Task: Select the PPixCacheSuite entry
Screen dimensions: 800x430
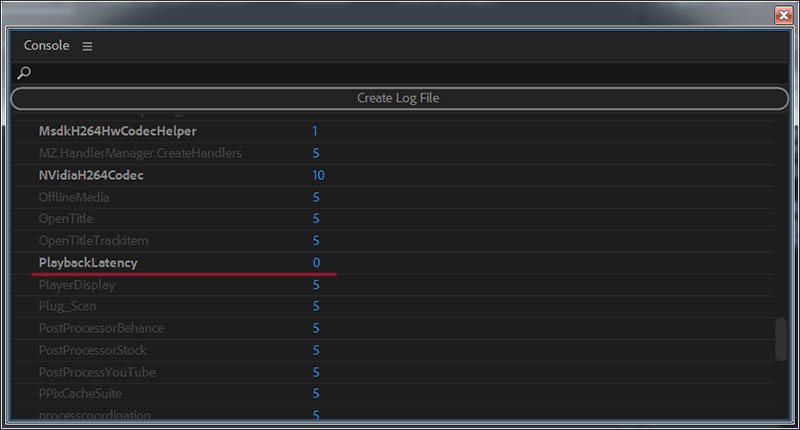Action: pos(80,393)
